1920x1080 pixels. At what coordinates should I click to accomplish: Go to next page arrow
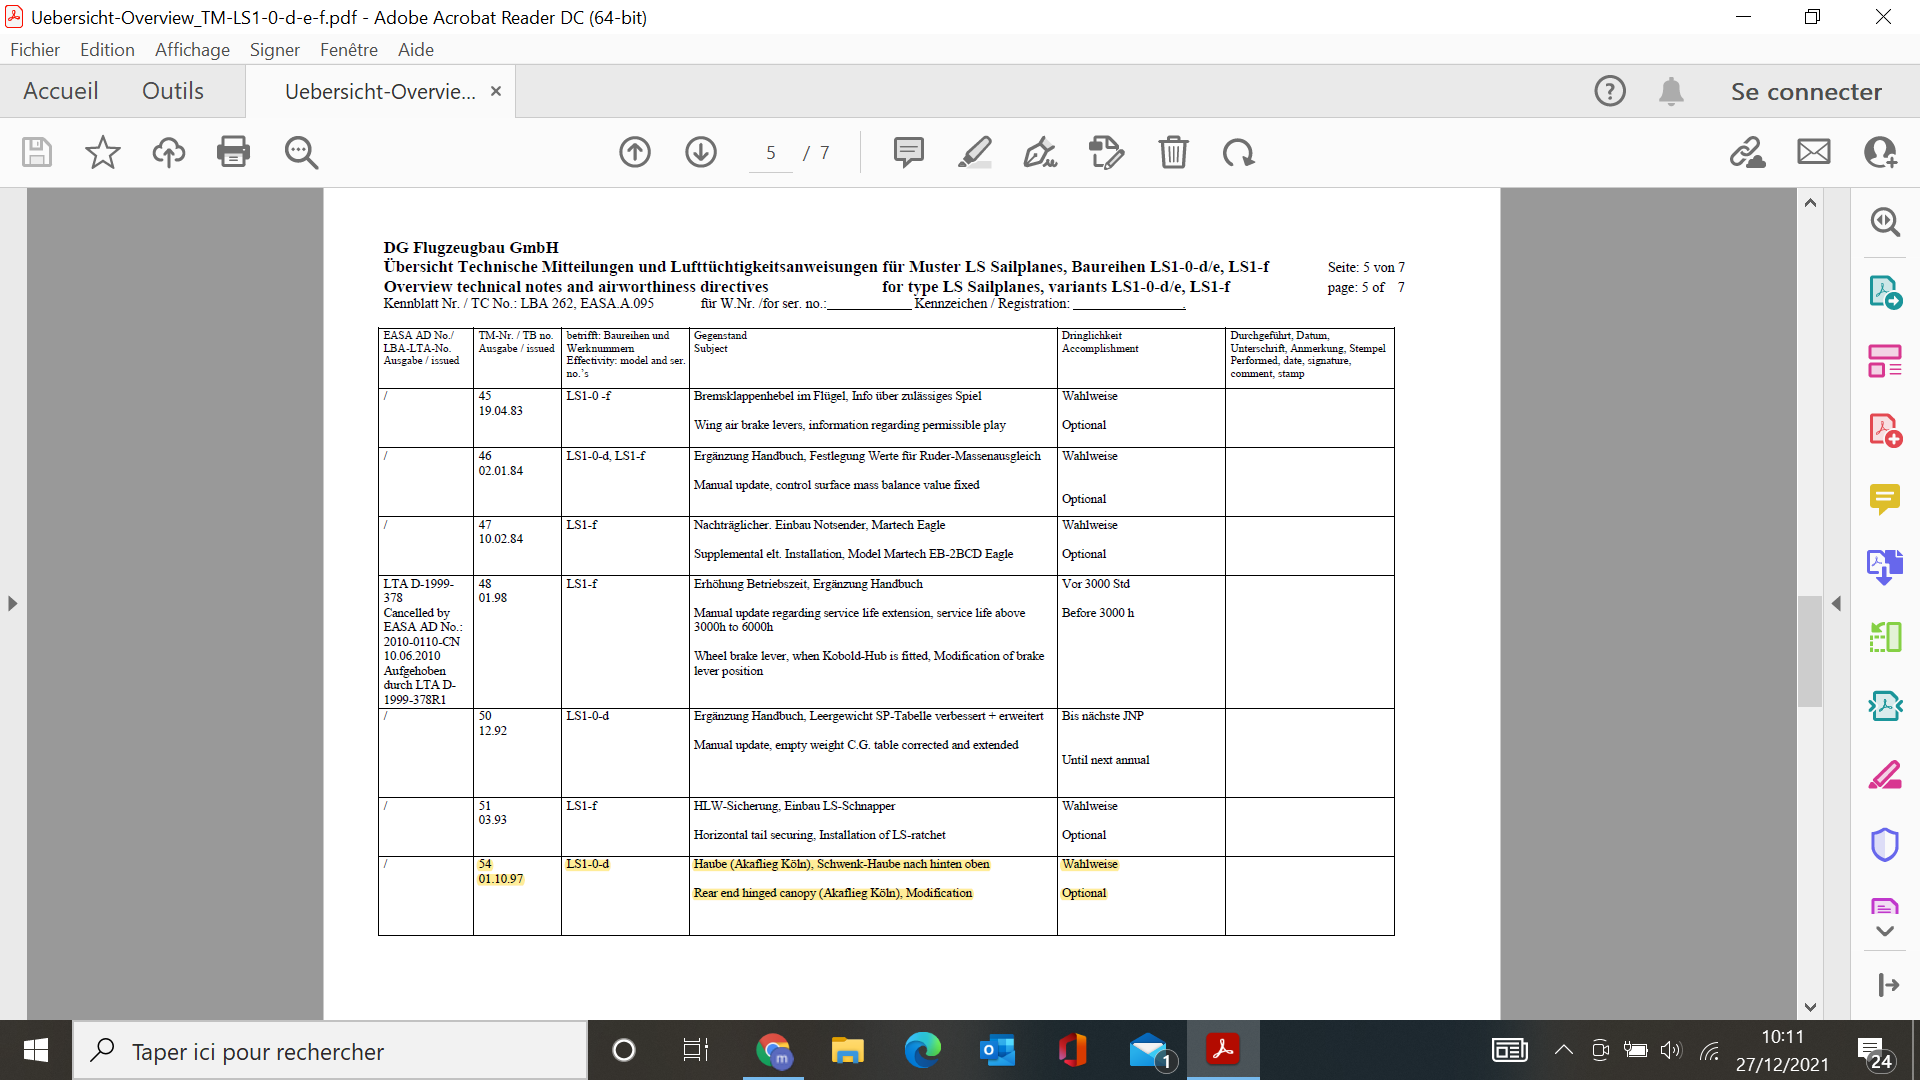click(x=701, y=152)
